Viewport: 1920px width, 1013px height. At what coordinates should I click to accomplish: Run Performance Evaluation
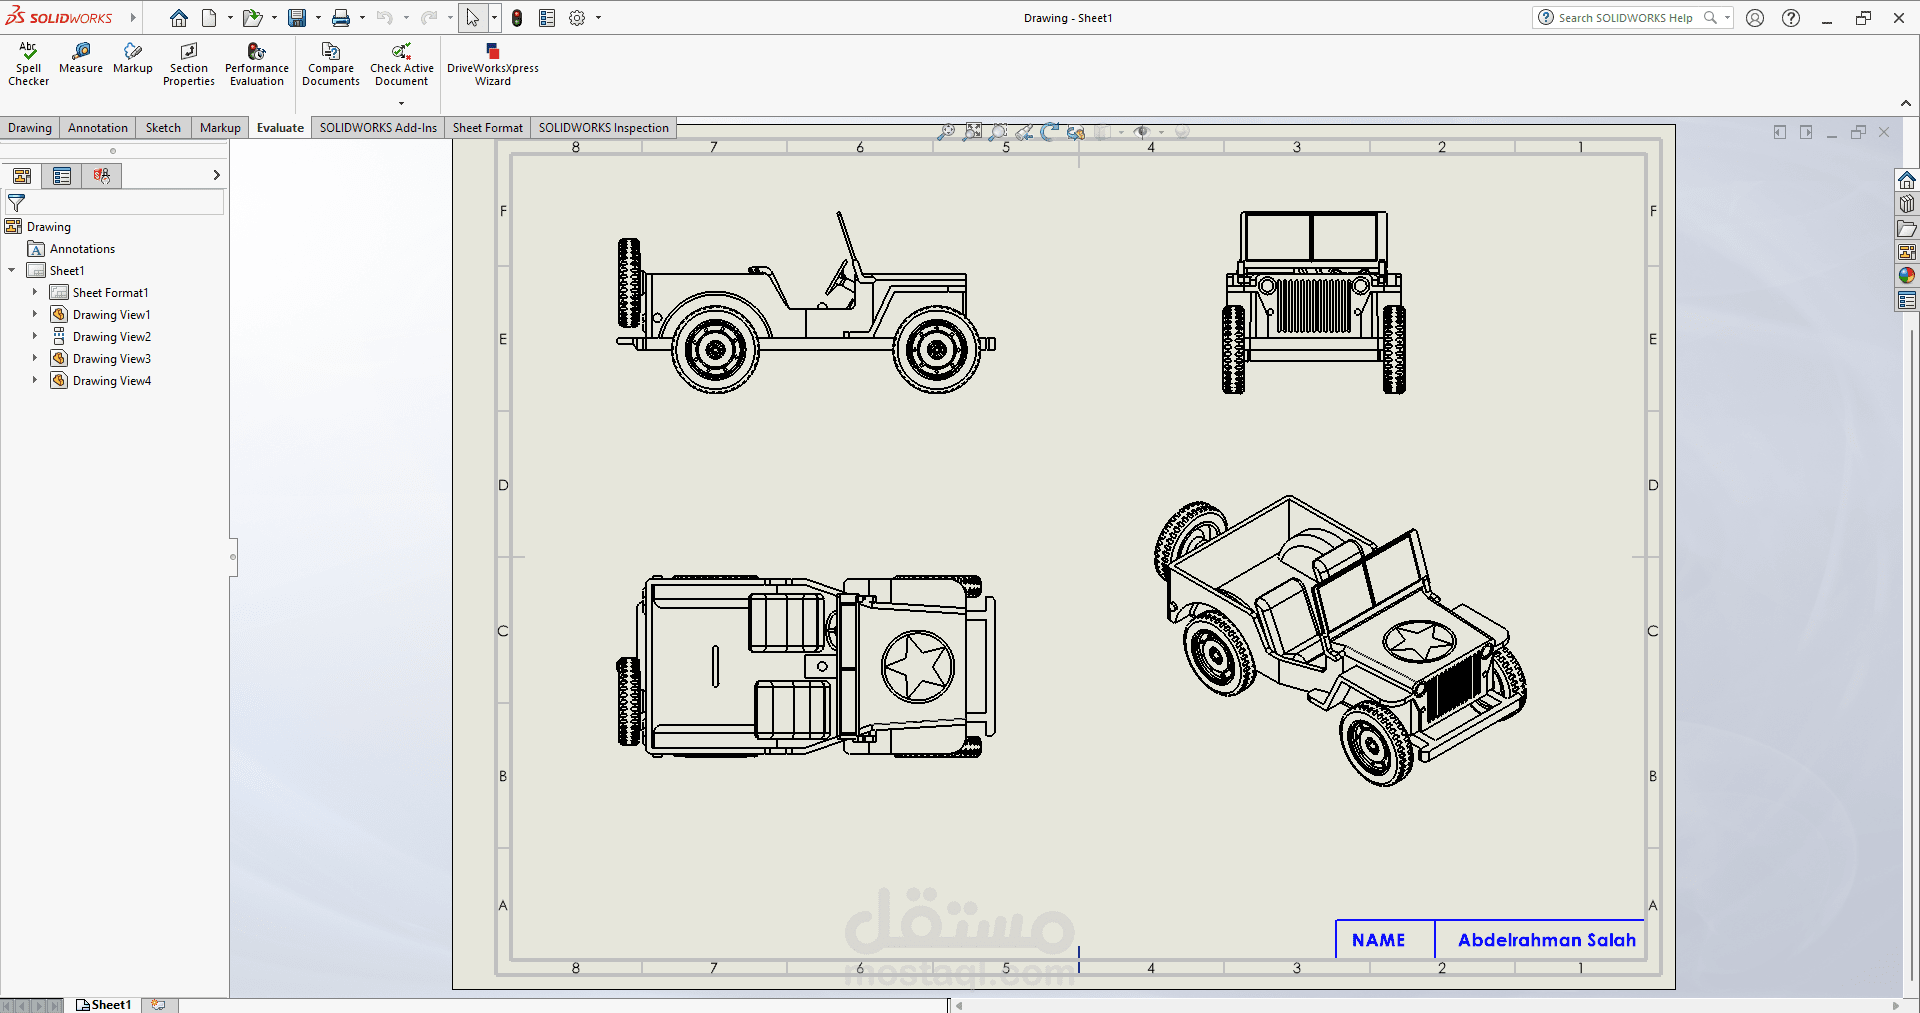pos(256,63)
